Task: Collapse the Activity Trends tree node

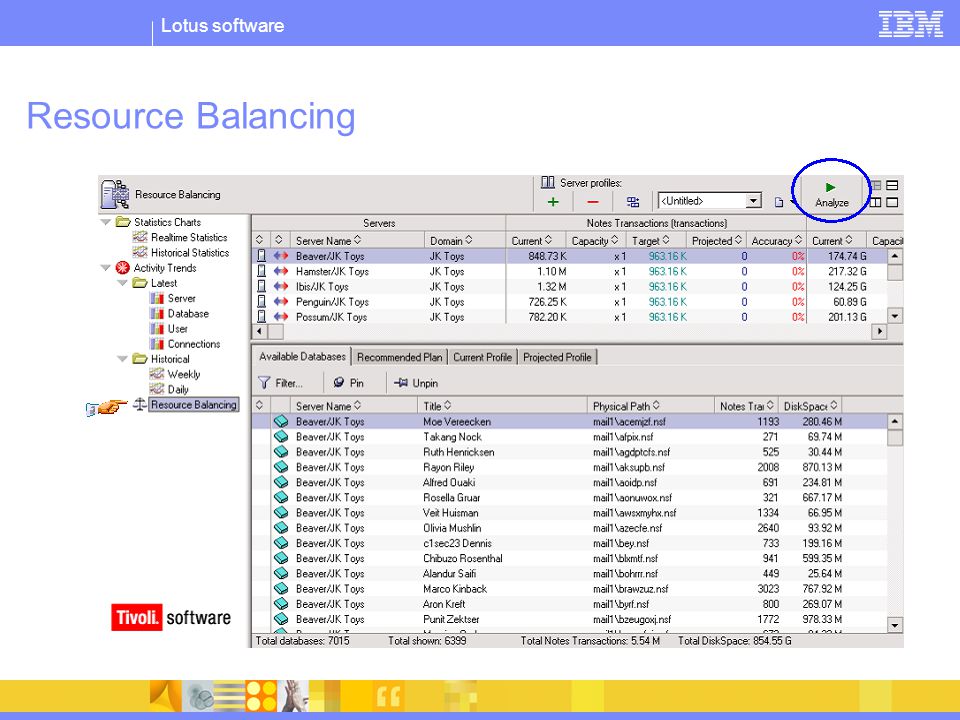Action: click(x=106, y=268)
